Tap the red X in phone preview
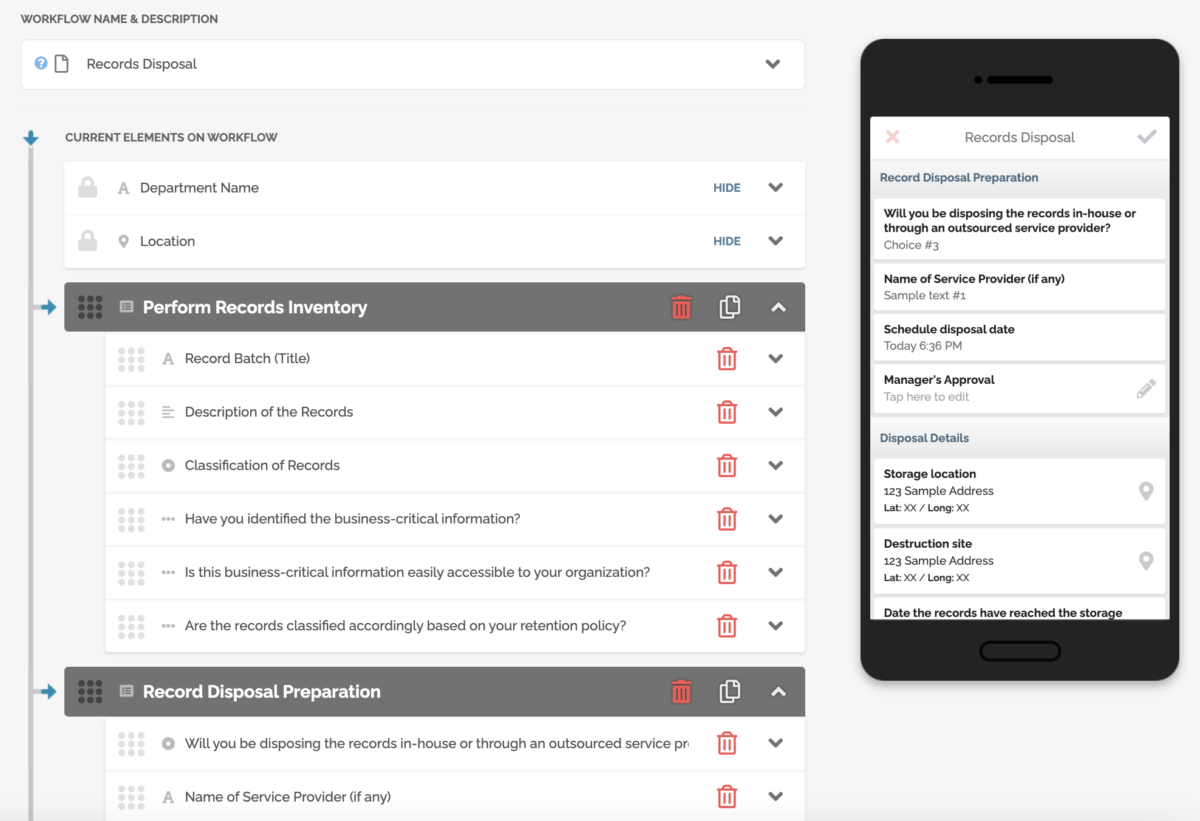This screenshot has width=1200, height=821. pyautogui.click(x=893, y=137)
